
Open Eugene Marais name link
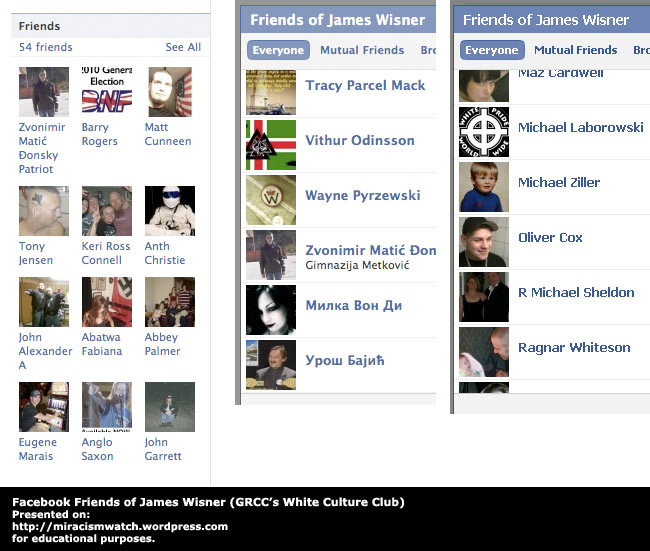pos(37,449)
